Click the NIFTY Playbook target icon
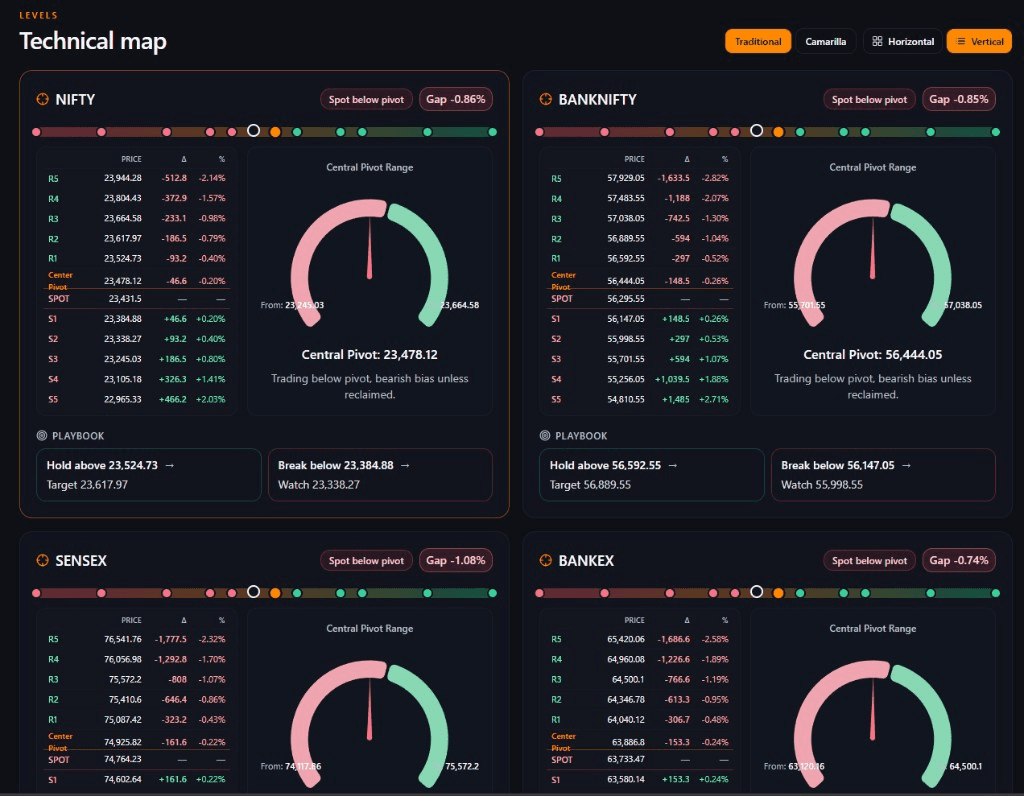 point(42,436)
